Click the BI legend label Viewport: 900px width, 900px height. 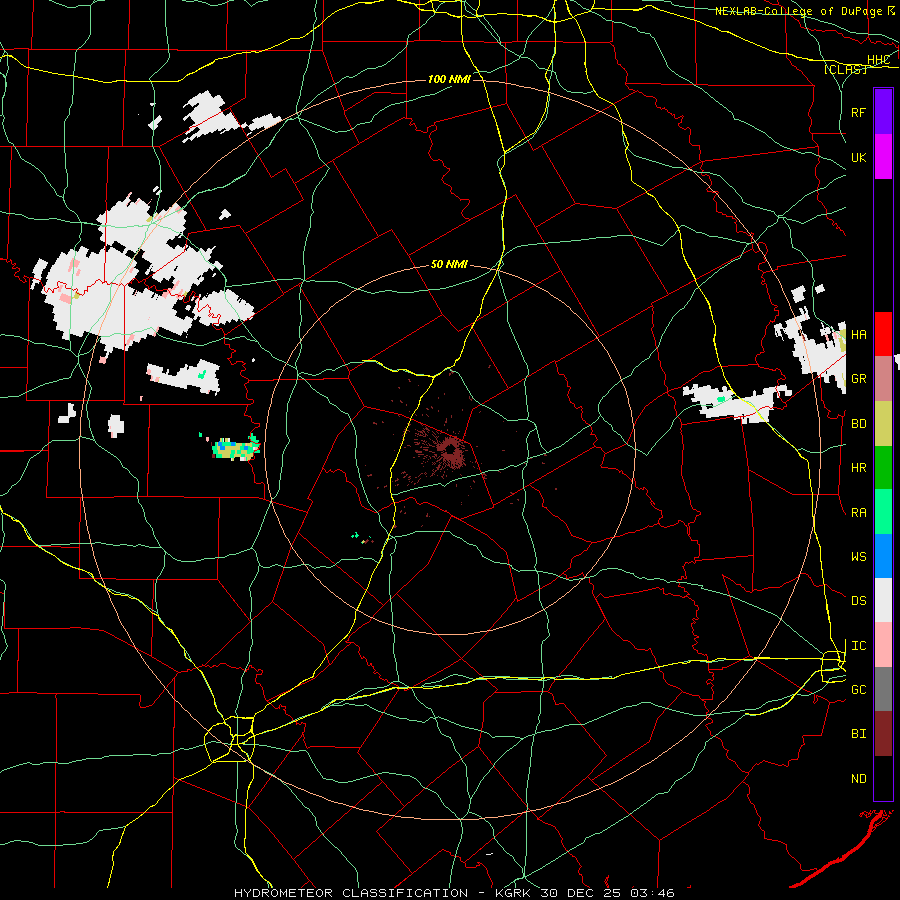click(x=858, y=734)
